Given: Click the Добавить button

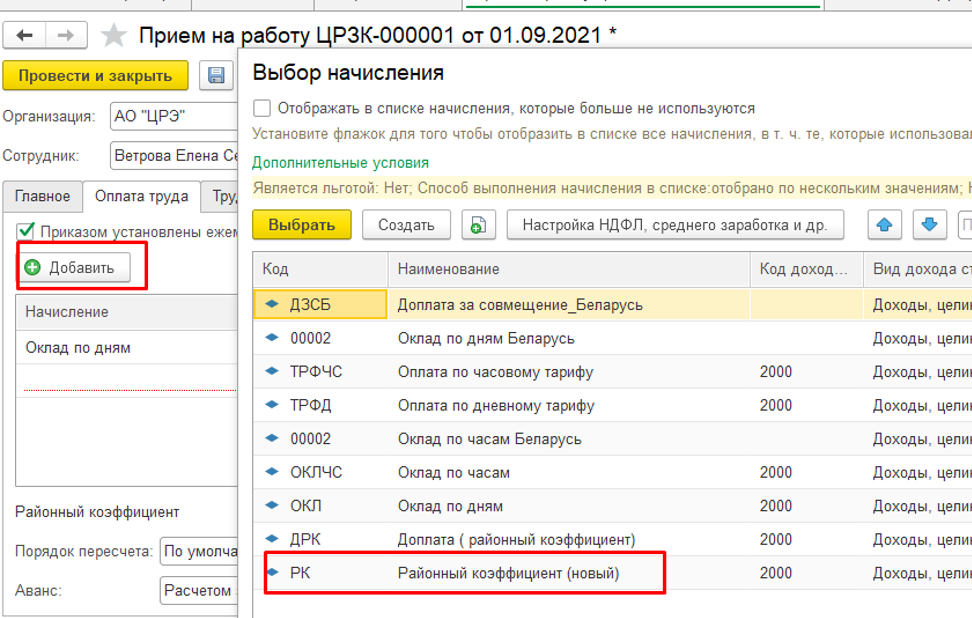Looking at the screenshot, I should tap(74, 268).
